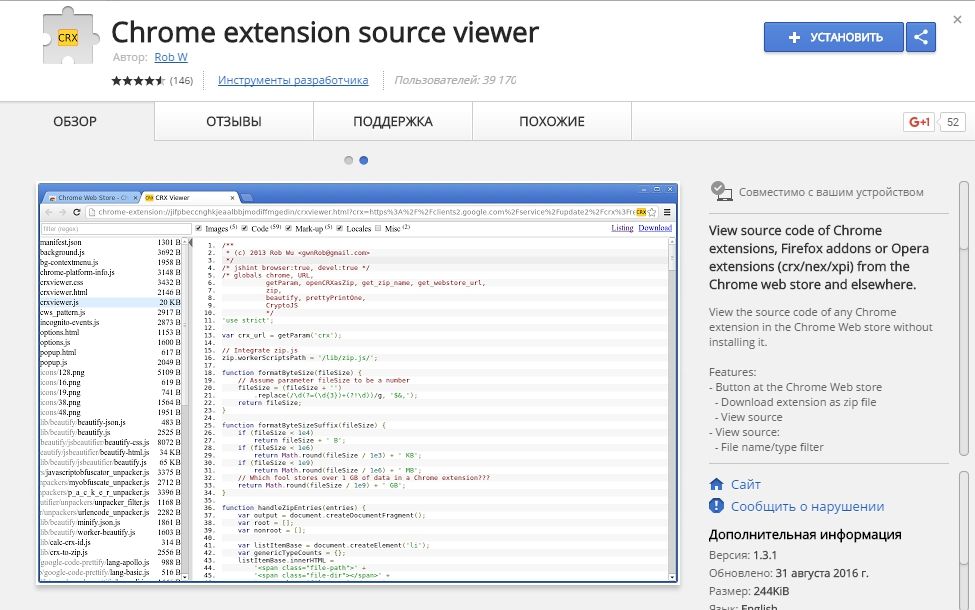Select the CRX Viewer browser tab
975x610 pixels.
coord(190,198)
